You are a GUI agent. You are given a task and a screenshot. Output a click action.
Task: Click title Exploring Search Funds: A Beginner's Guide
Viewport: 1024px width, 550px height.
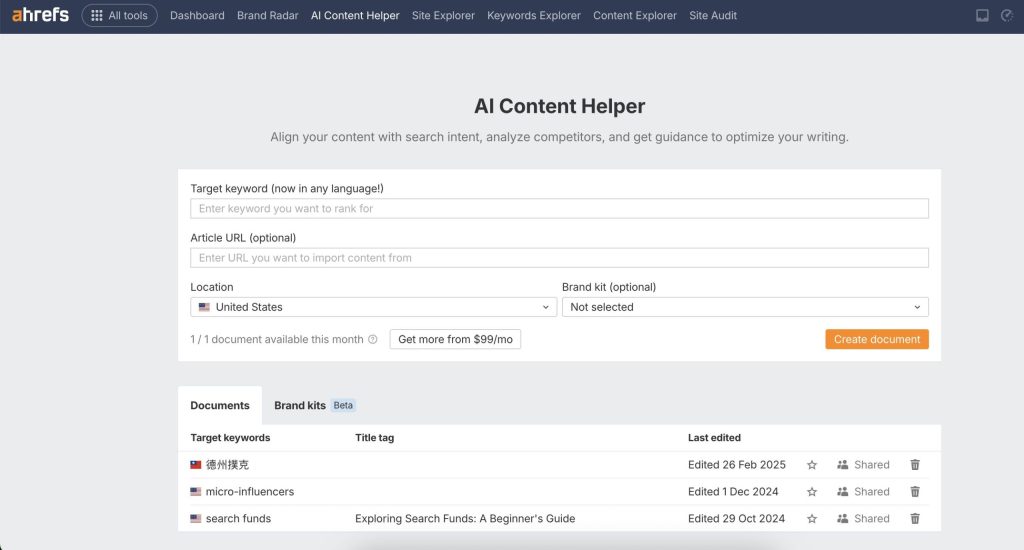coord(465,519)
